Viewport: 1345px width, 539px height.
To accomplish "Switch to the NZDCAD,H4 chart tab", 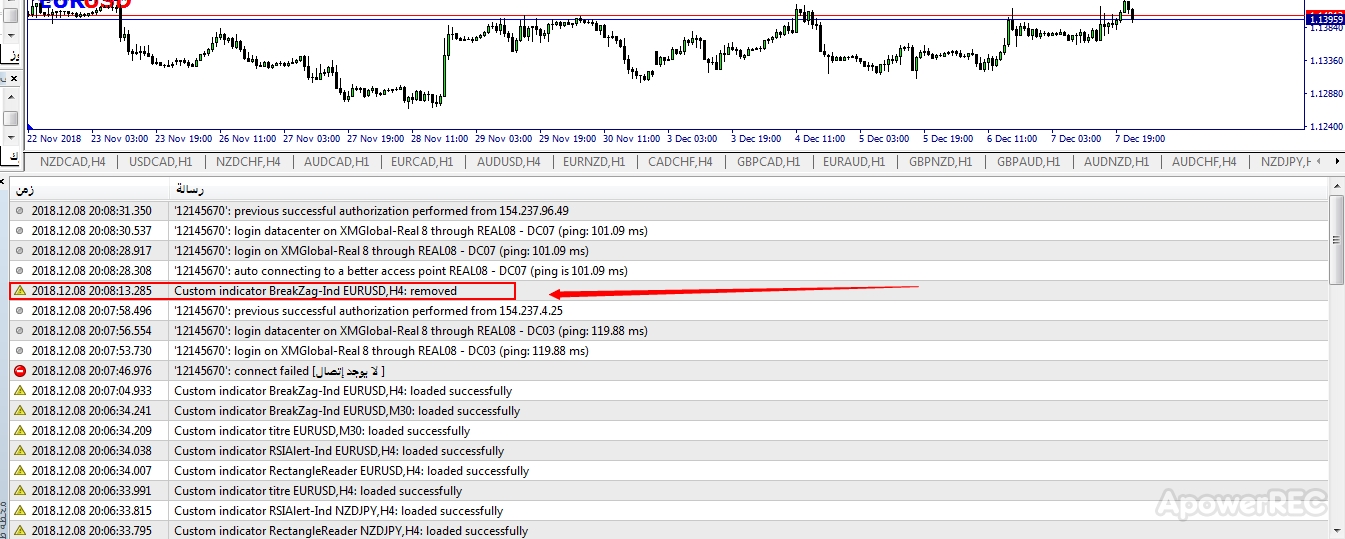I will pos(73,162).
